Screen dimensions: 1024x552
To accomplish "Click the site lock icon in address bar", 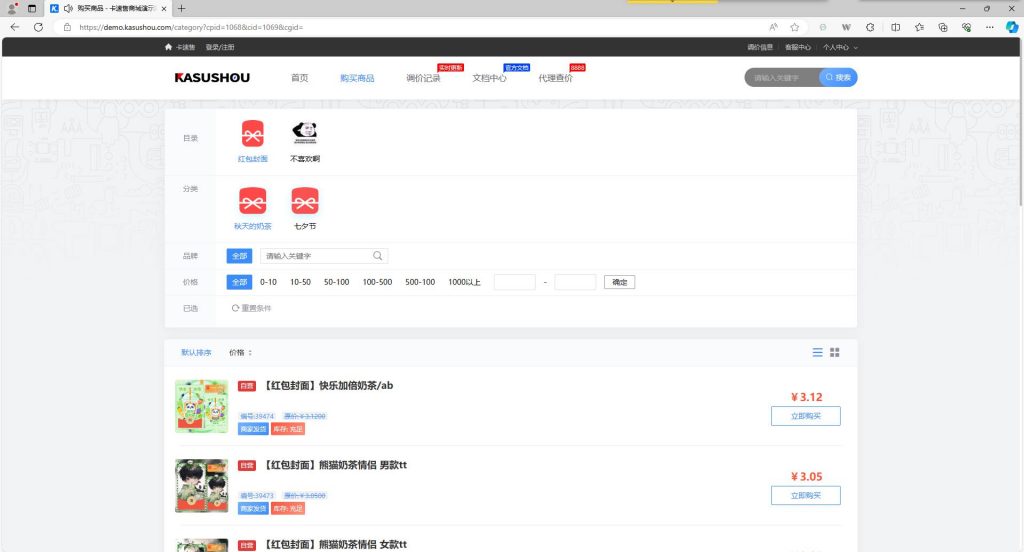I will coord(67,27).
